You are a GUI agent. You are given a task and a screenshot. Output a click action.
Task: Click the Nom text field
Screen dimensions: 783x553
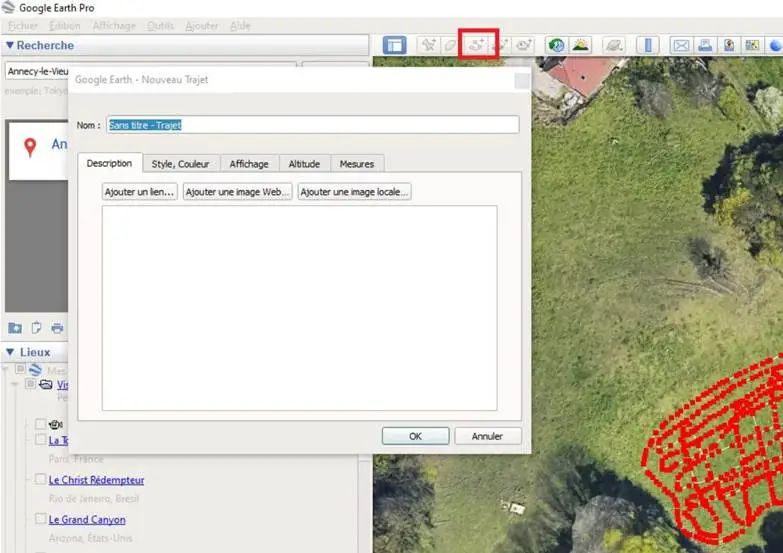pos(312,125)
